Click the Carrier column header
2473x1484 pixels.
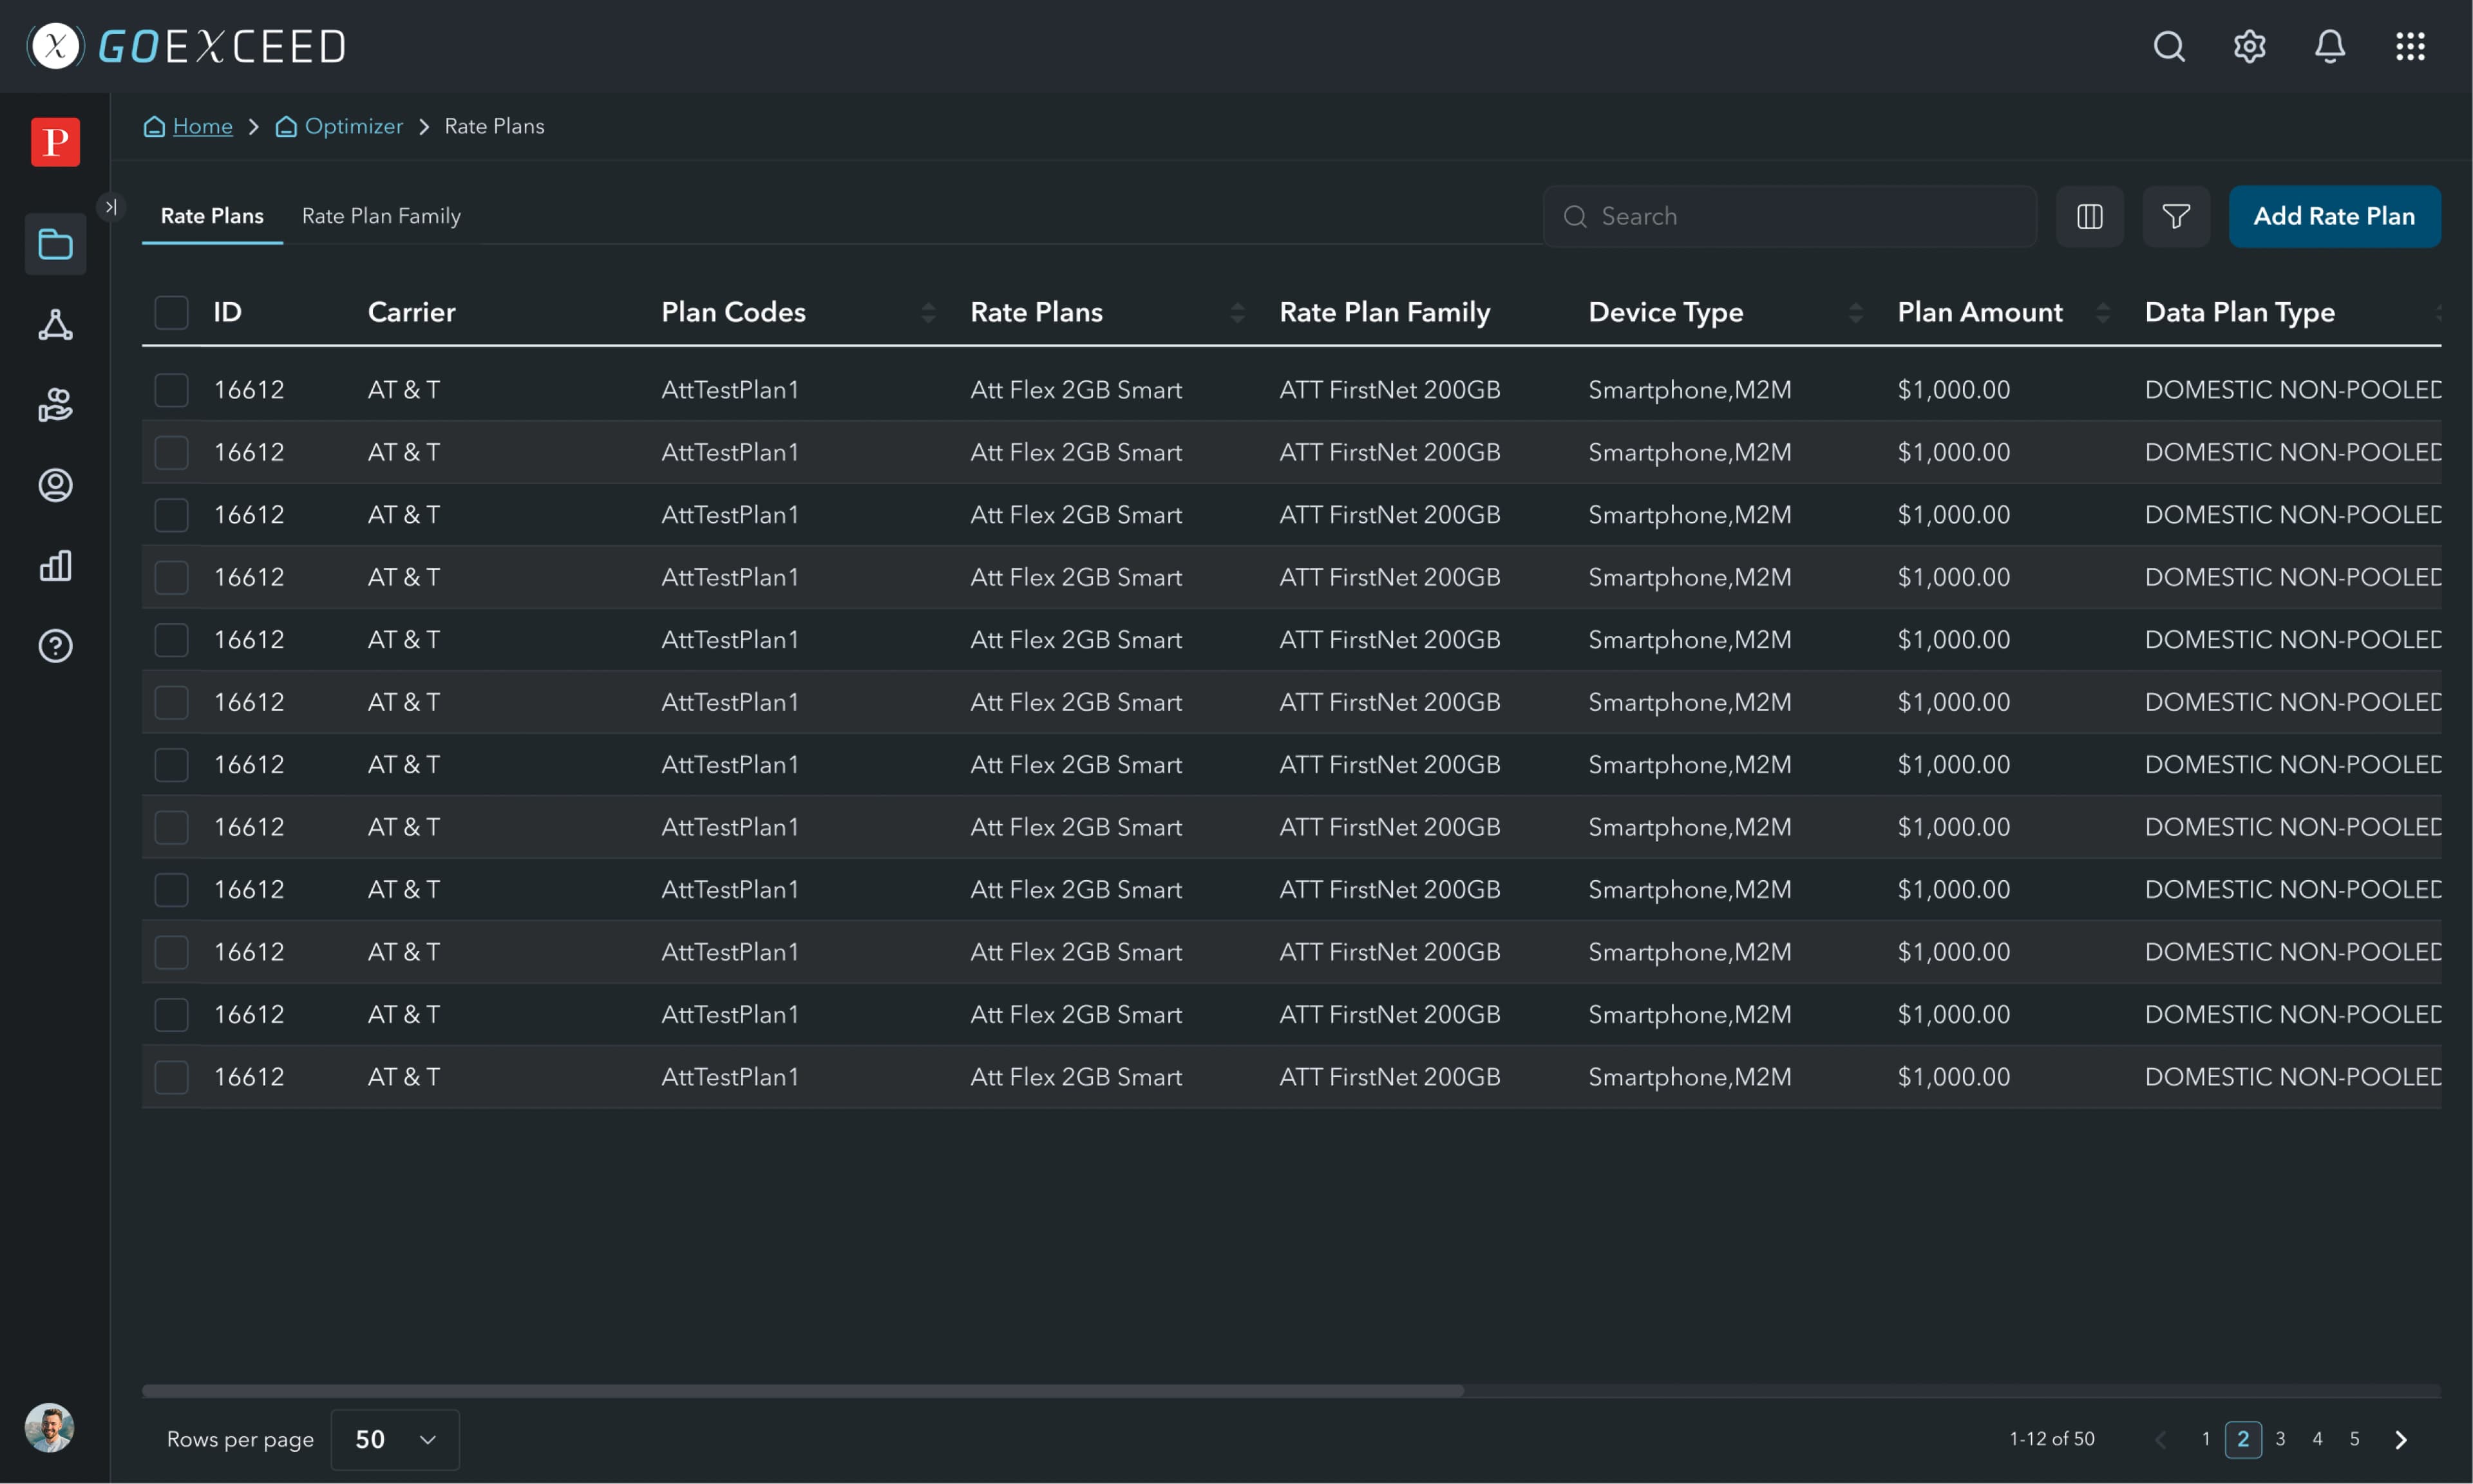coord(411,312)
